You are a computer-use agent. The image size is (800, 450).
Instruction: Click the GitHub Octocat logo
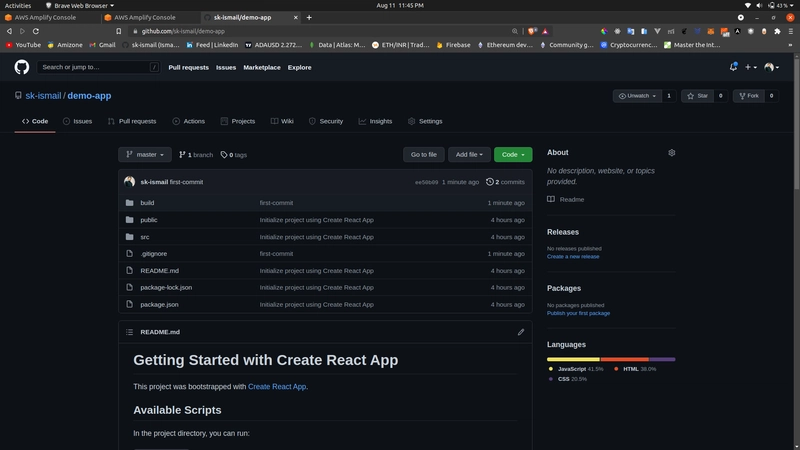(x=22, y=67)
